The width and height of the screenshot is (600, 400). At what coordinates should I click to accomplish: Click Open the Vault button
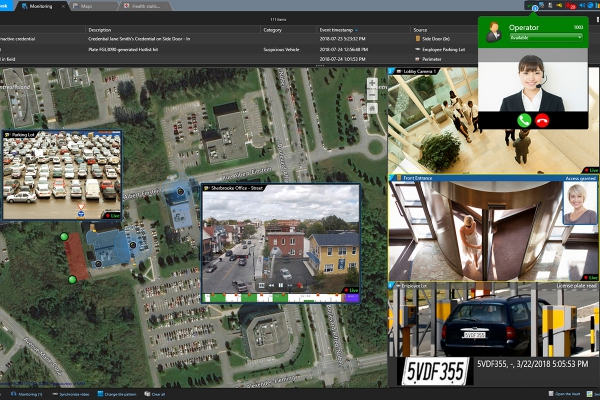(564, 394)
